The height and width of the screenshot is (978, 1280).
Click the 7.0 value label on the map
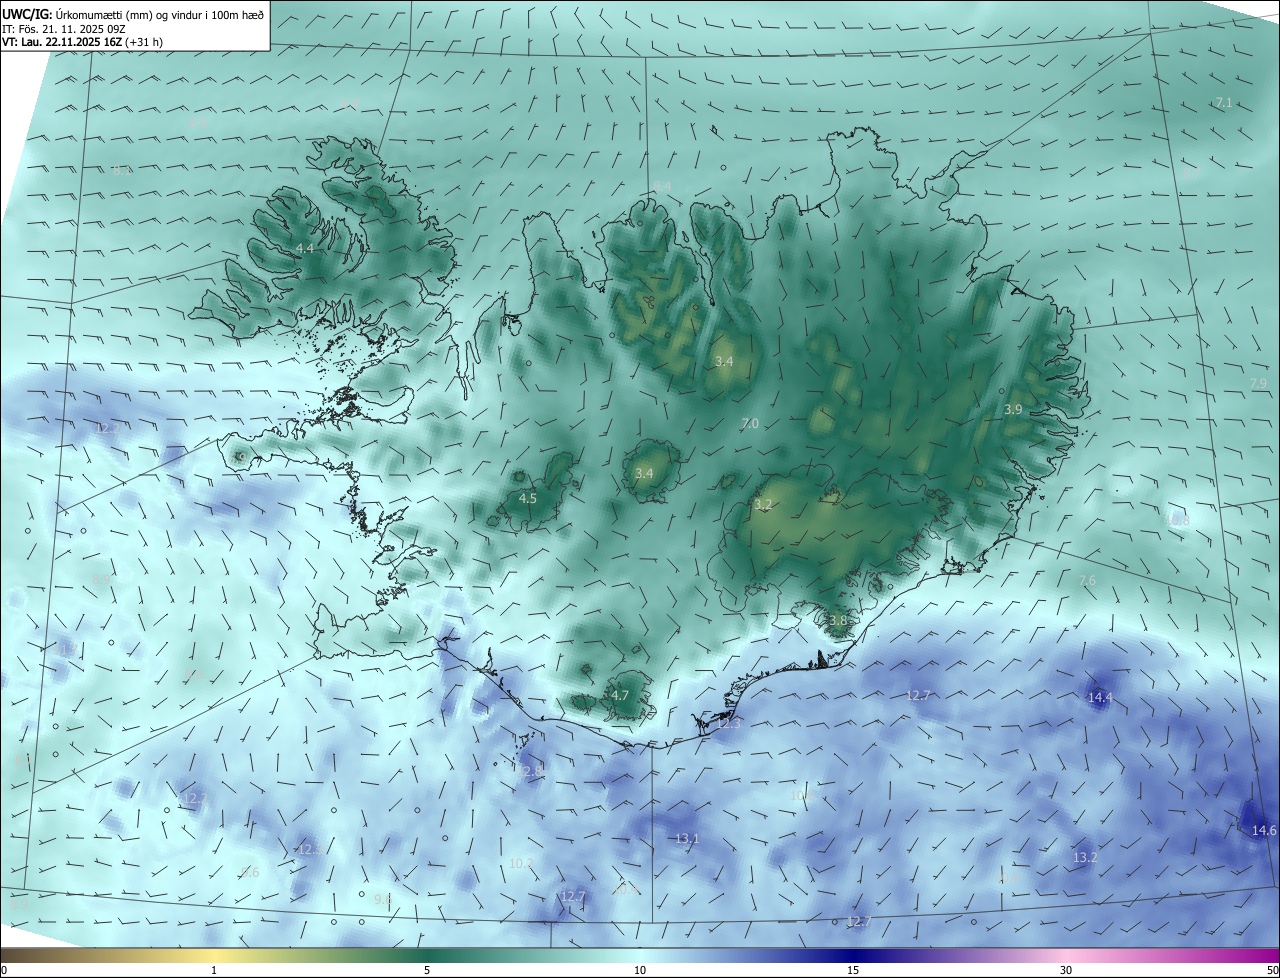point(750,424)
